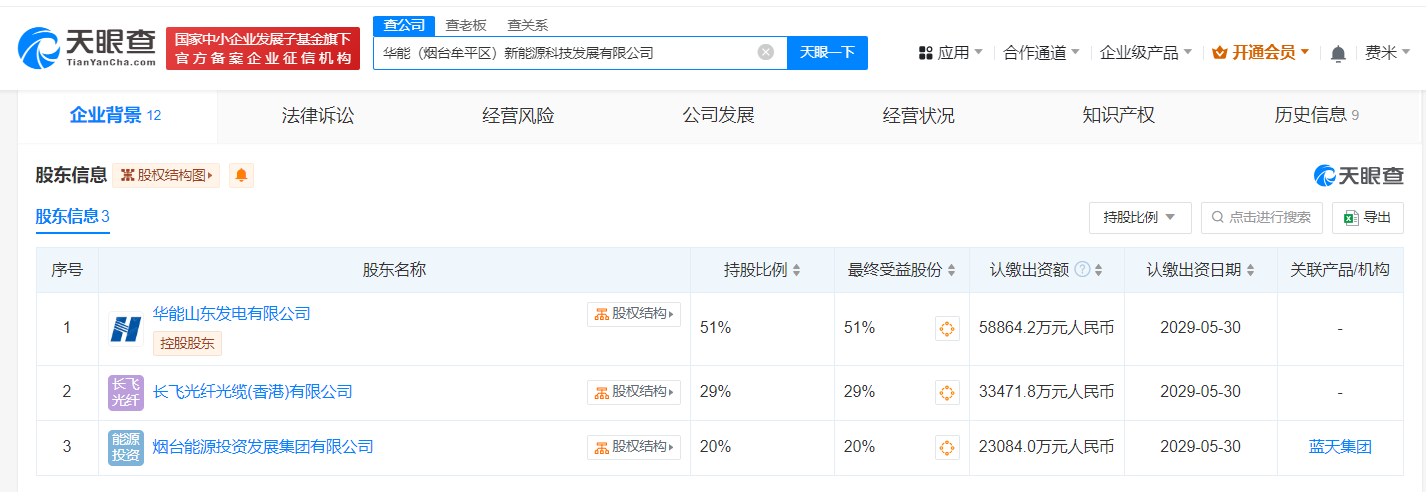
Task: Switch to the 法律诉讼 tab
Action: pos(318,116)
